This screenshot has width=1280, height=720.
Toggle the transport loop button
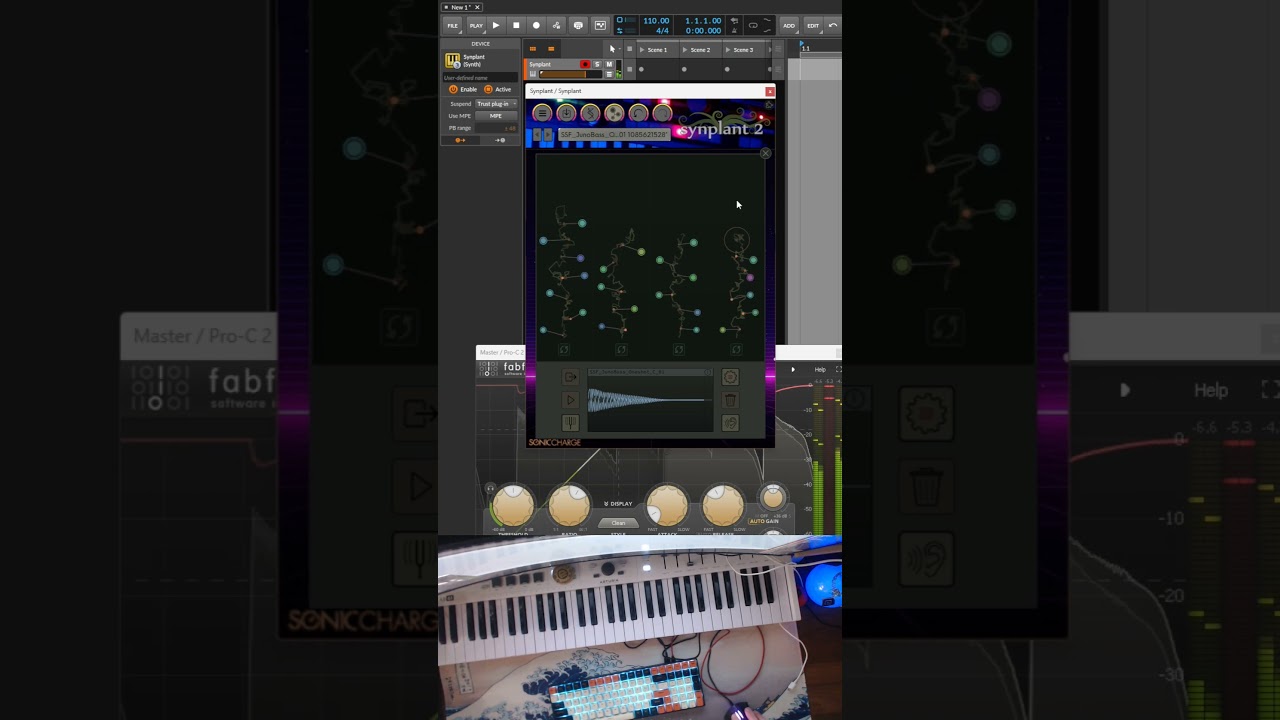(x=752, y=25)
